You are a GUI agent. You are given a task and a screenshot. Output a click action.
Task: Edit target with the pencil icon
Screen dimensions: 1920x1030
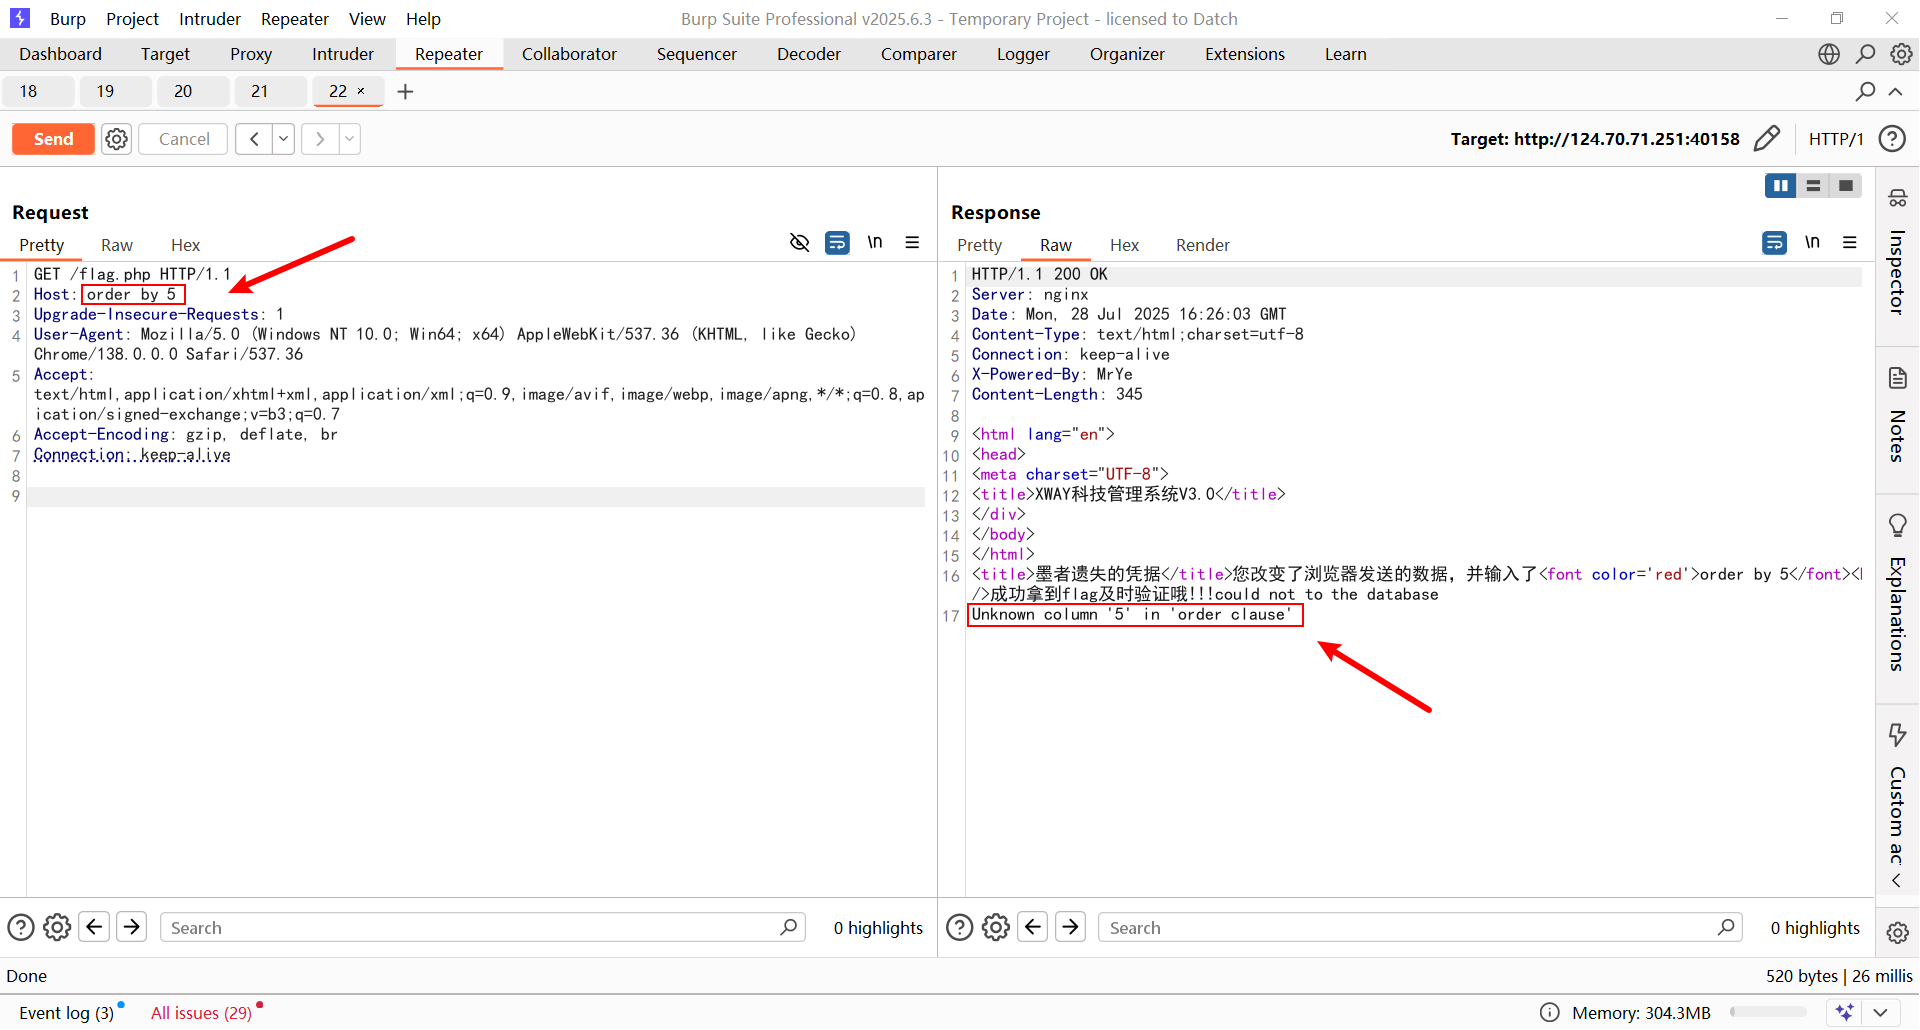pos(1767,139)
